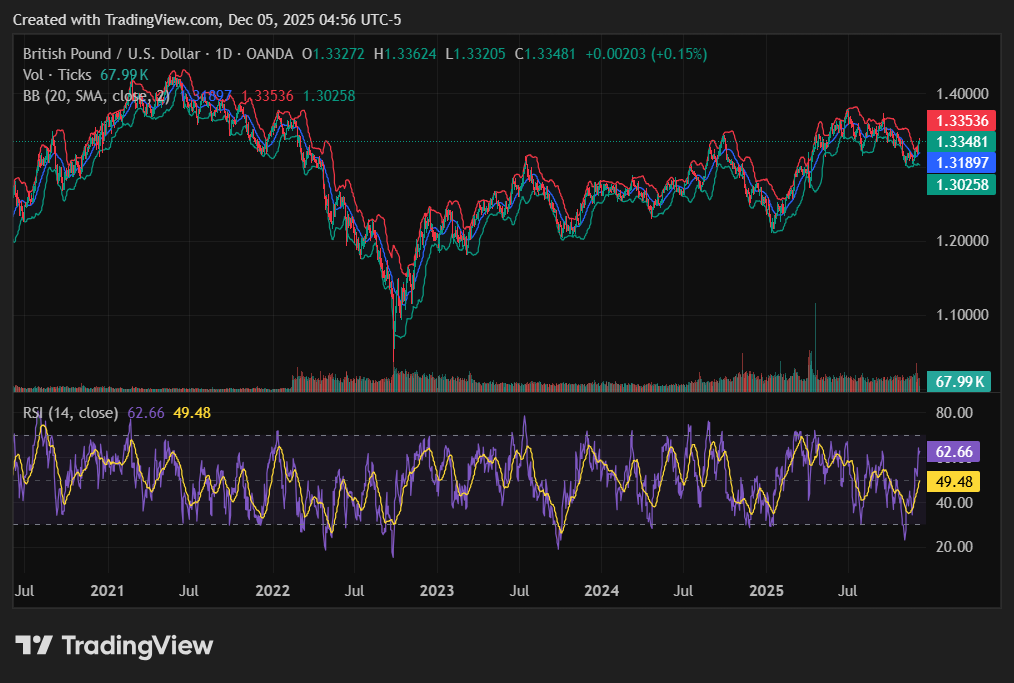Click the 2025 label on the time axis
Viewport: 1014px width, 683px height.
(x=766, y=591)
